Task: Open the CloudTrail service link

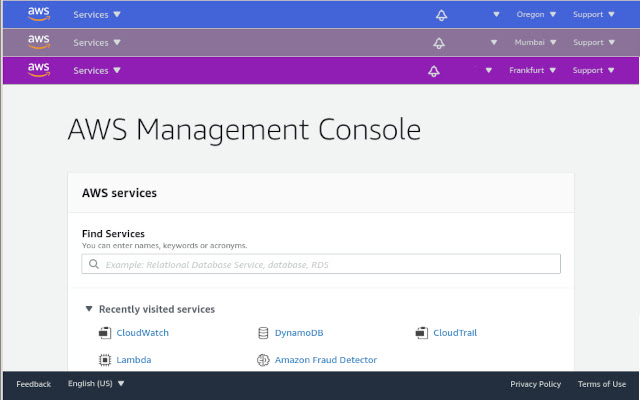Action: (455, 333)
